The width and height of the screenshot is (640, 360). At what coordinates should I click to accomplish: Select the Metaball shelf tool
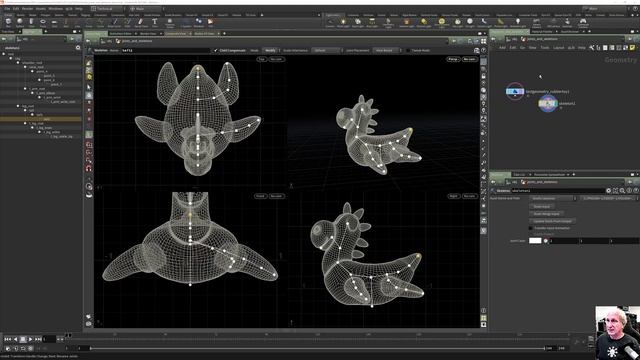(x=199, y=22)
